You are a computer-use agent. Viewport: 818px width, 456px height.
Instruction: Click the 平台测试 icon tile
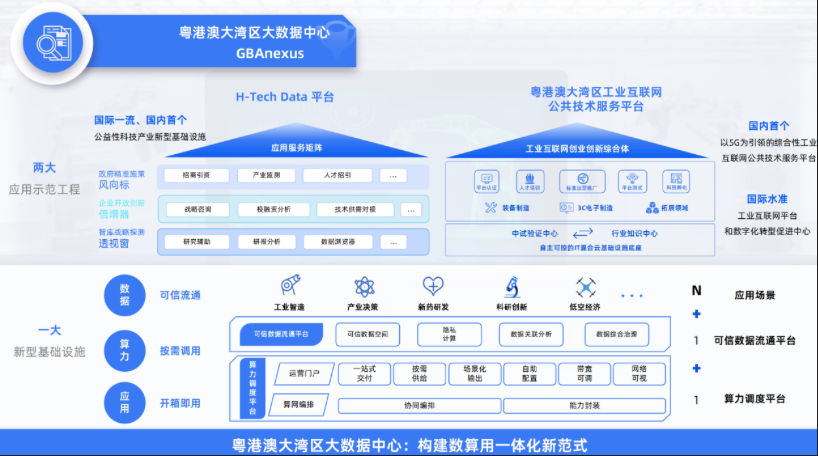point(632,182)
